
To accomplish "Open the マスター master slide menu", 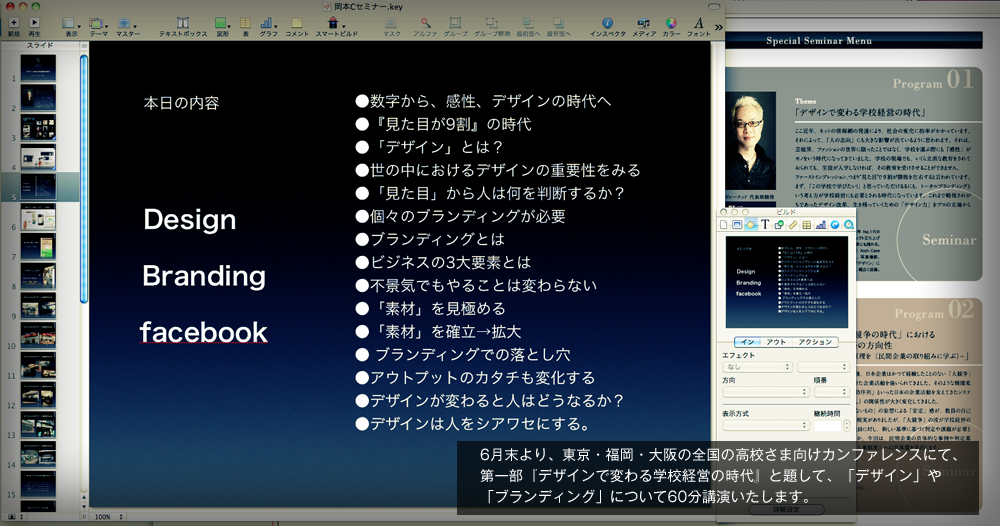I will pyautogui.click(x=127, y=26).
